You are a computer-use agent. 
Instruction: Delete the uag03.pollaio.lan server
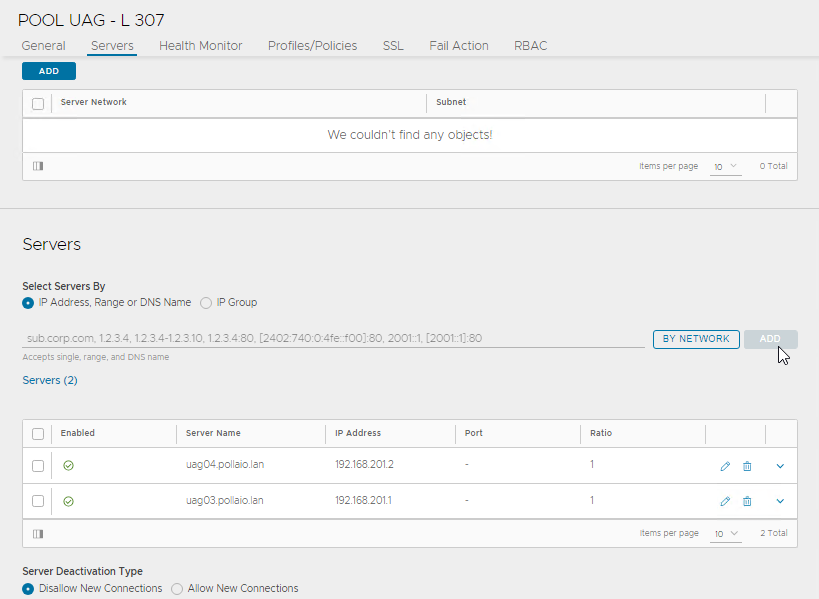[747, 501]
